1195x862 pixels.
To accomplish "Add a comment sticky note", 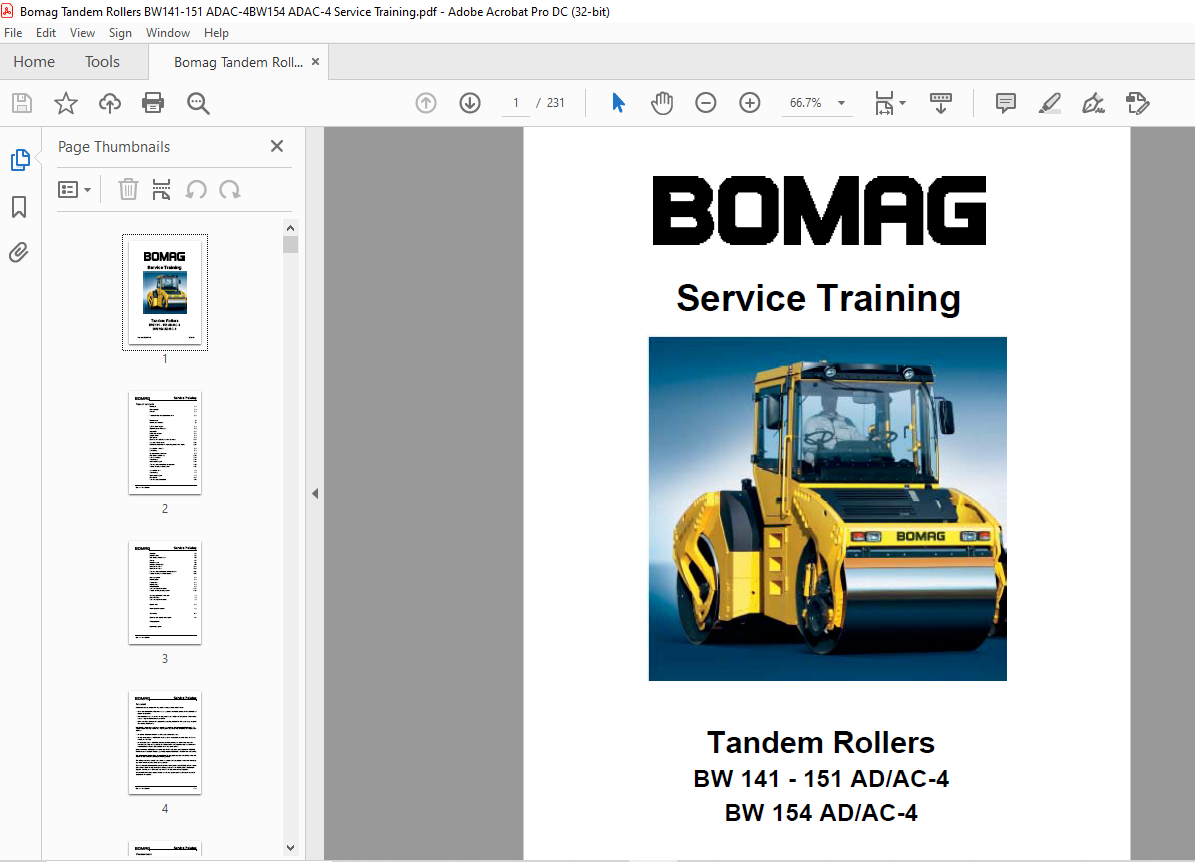I will (1006, 103).
